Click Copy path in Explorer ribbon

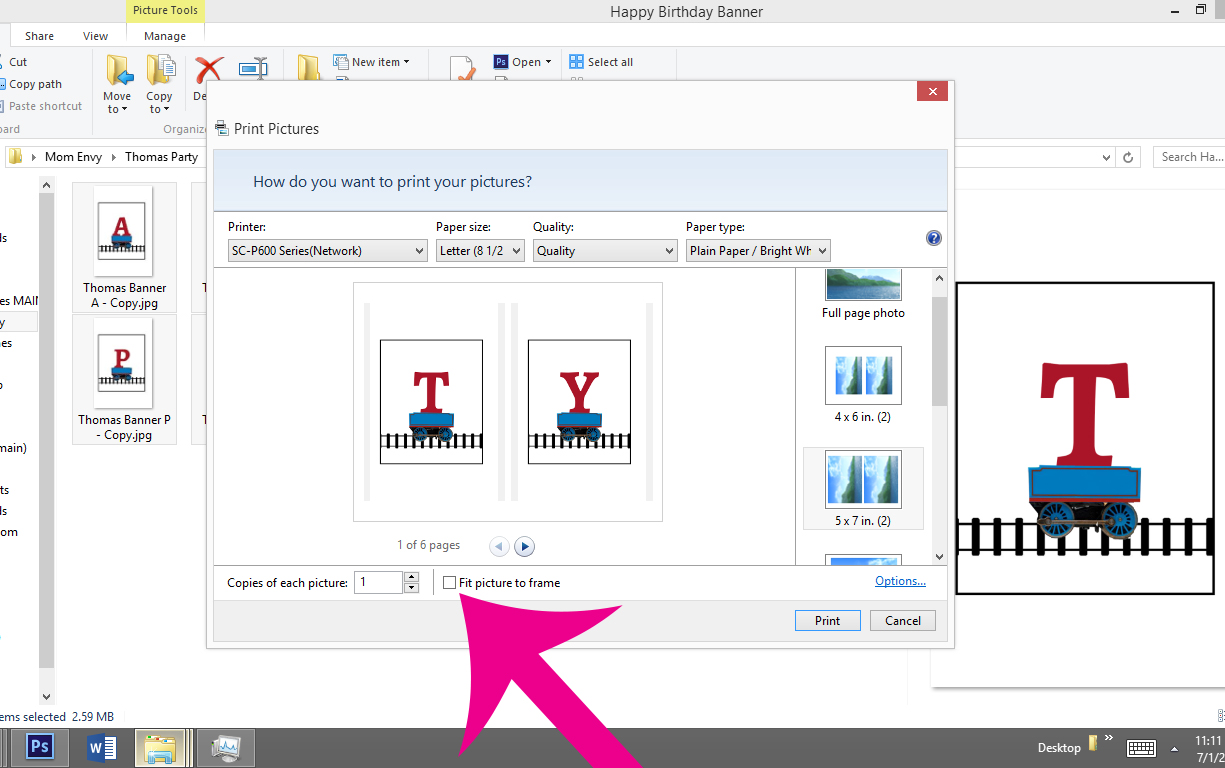tap(32, 84)
